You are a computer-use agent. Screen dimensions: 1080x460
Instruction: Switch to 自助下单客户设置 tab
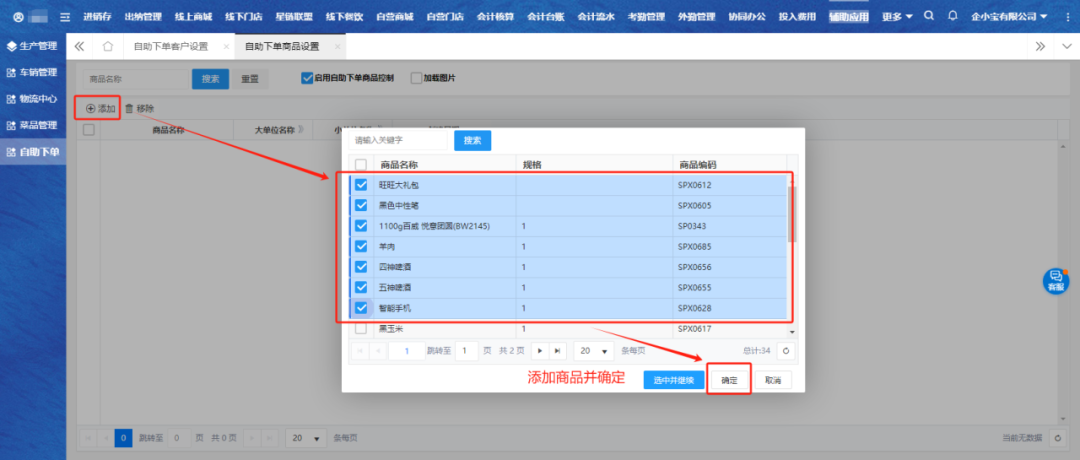pyautogui.click(x=171, y=47)
